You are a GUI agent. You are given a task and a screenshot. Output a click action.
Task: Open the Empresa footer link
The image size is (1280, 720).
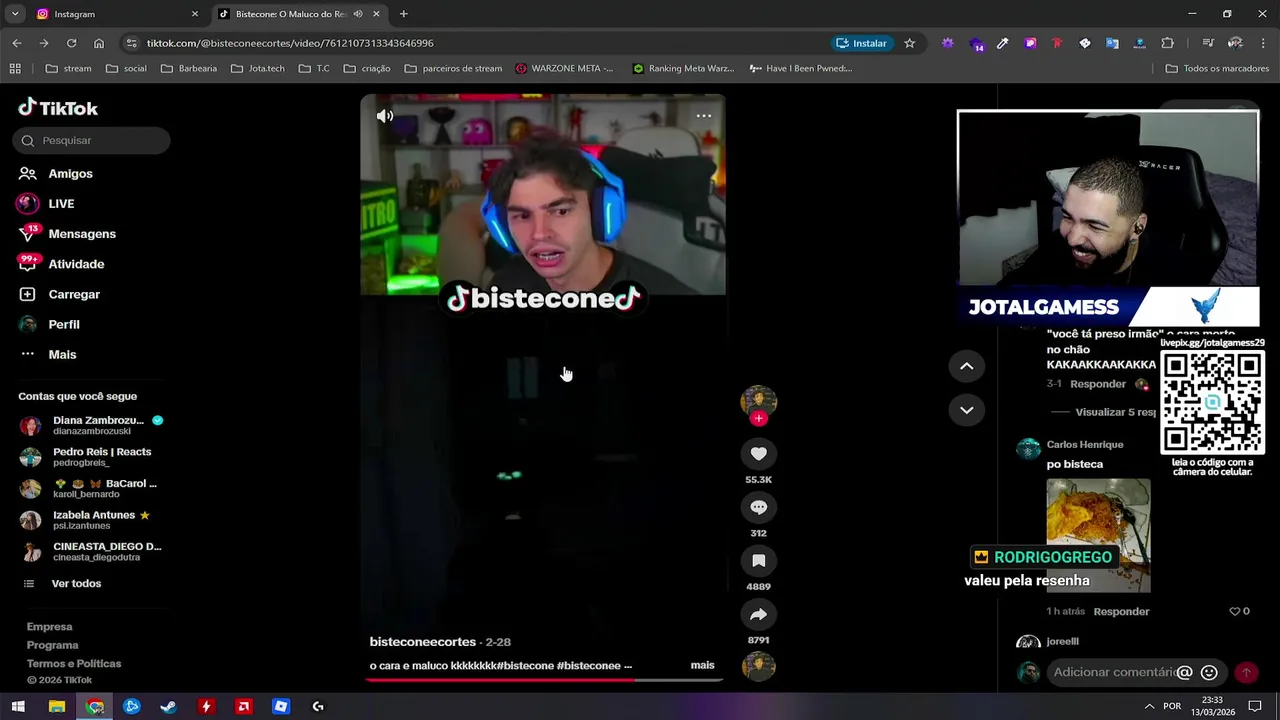pos(49,627)
